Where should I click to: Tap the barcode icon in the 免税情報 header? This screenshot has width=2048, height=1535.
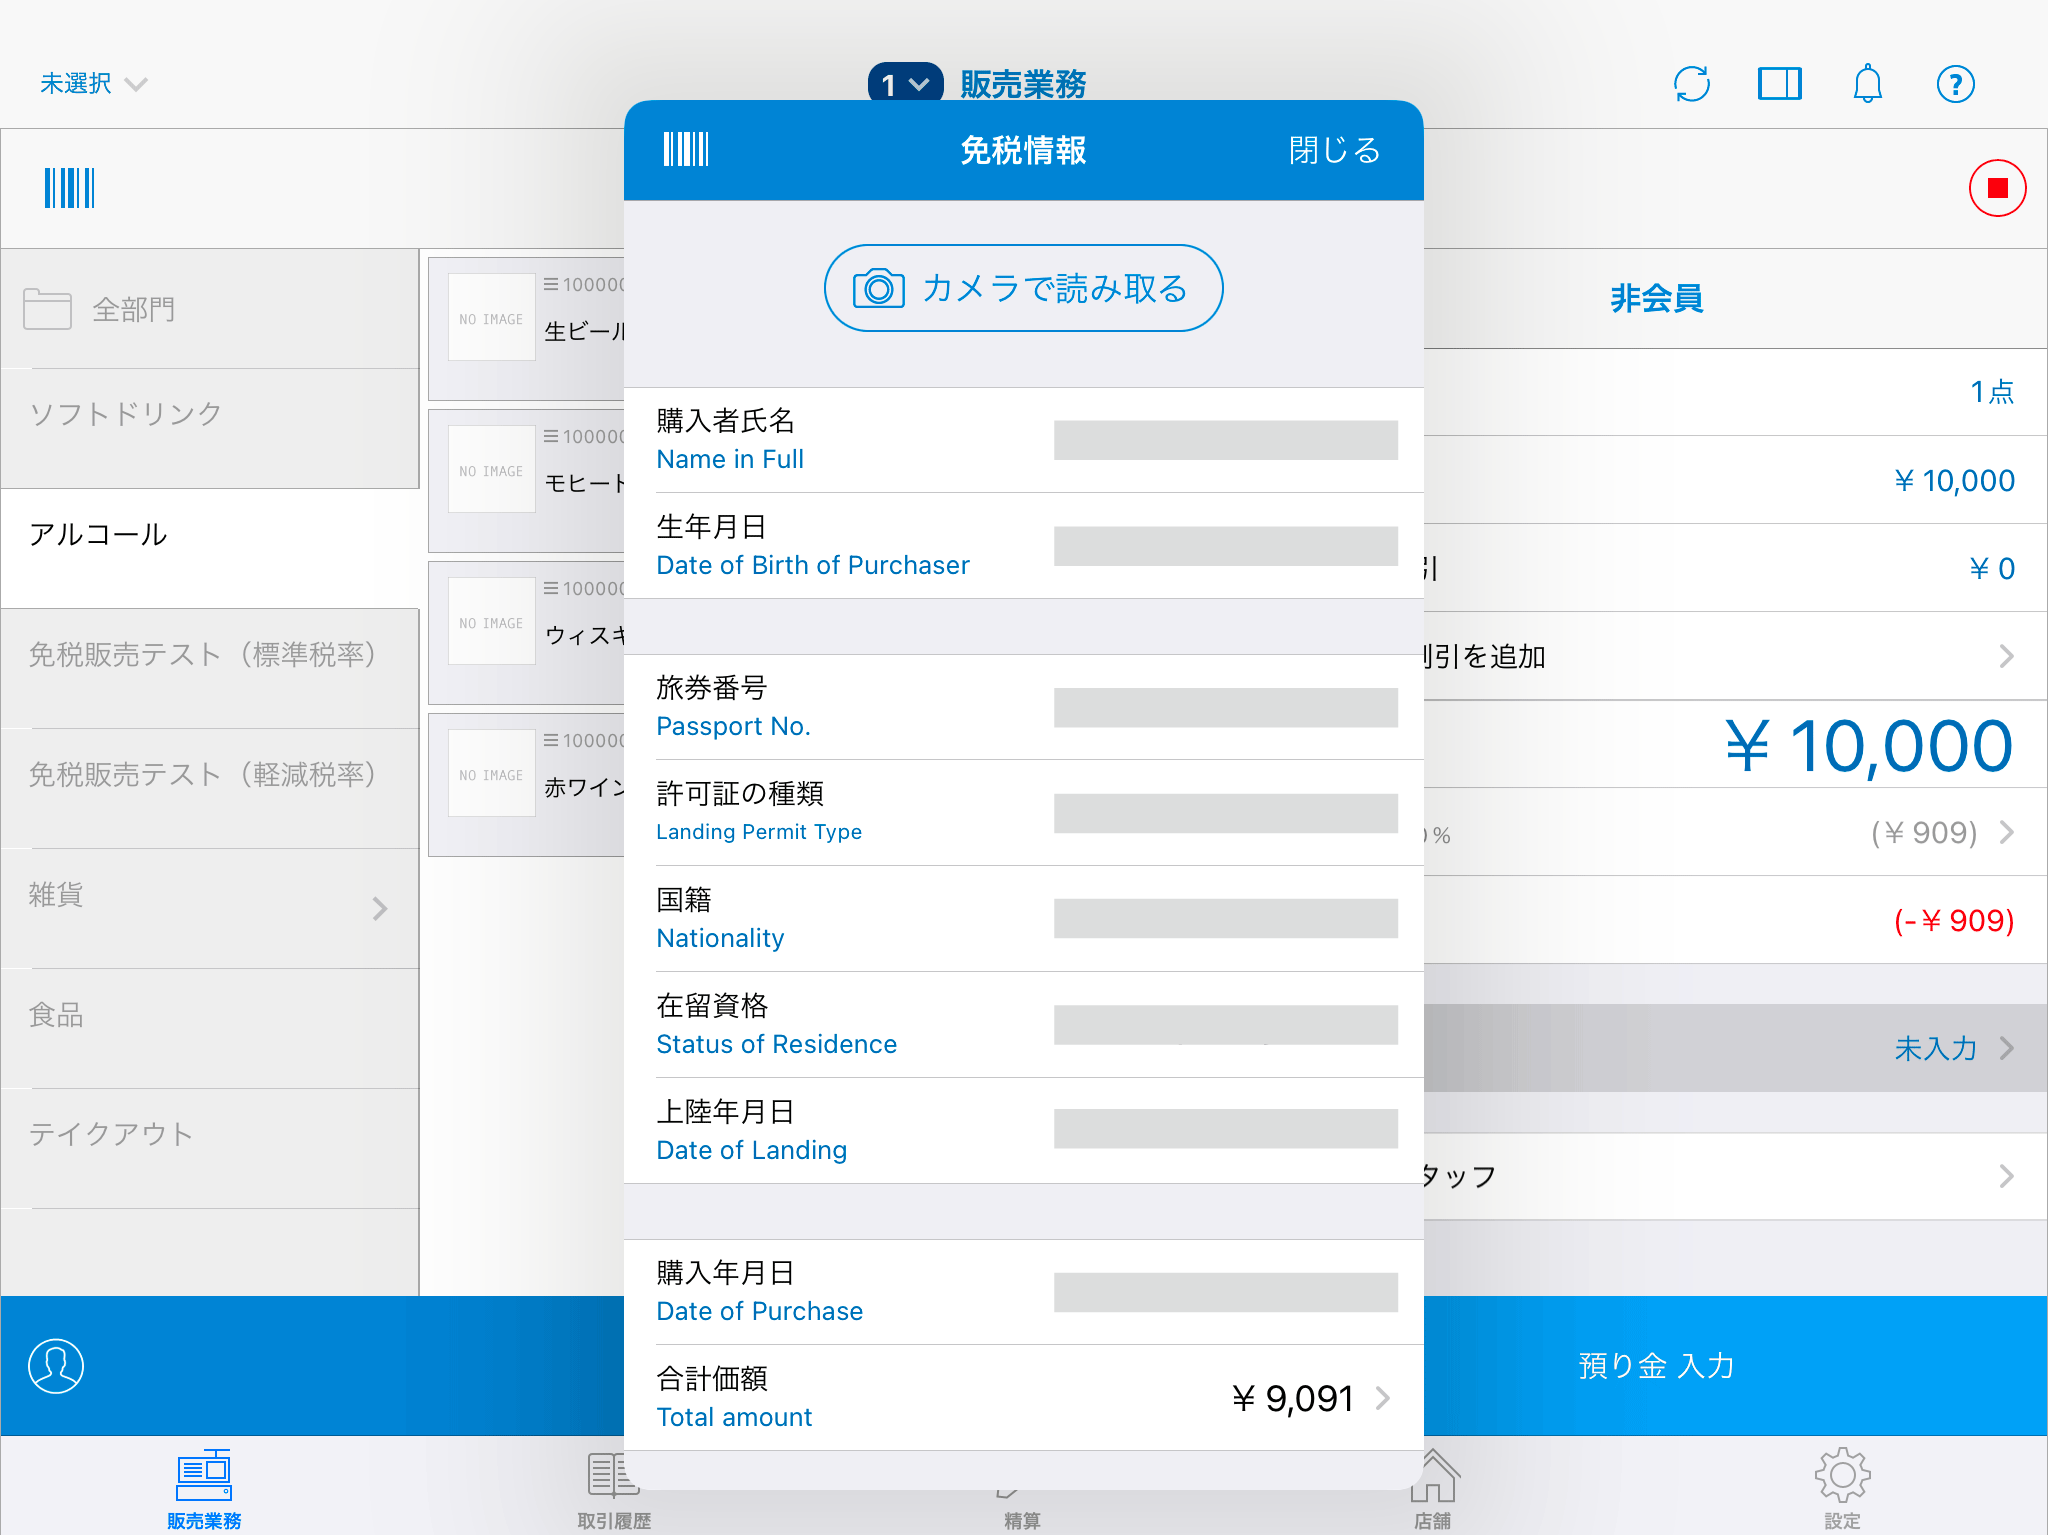[686, 150]
